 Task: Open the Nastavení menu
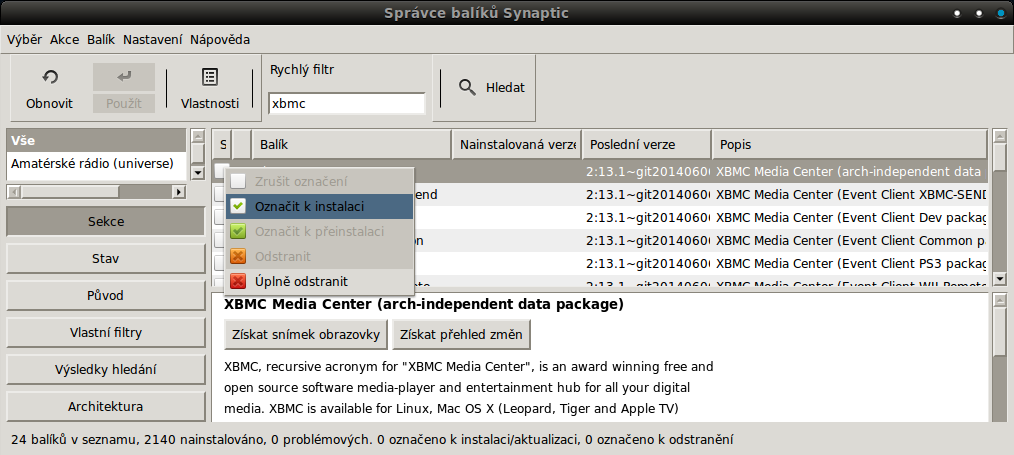coord(153,39)
